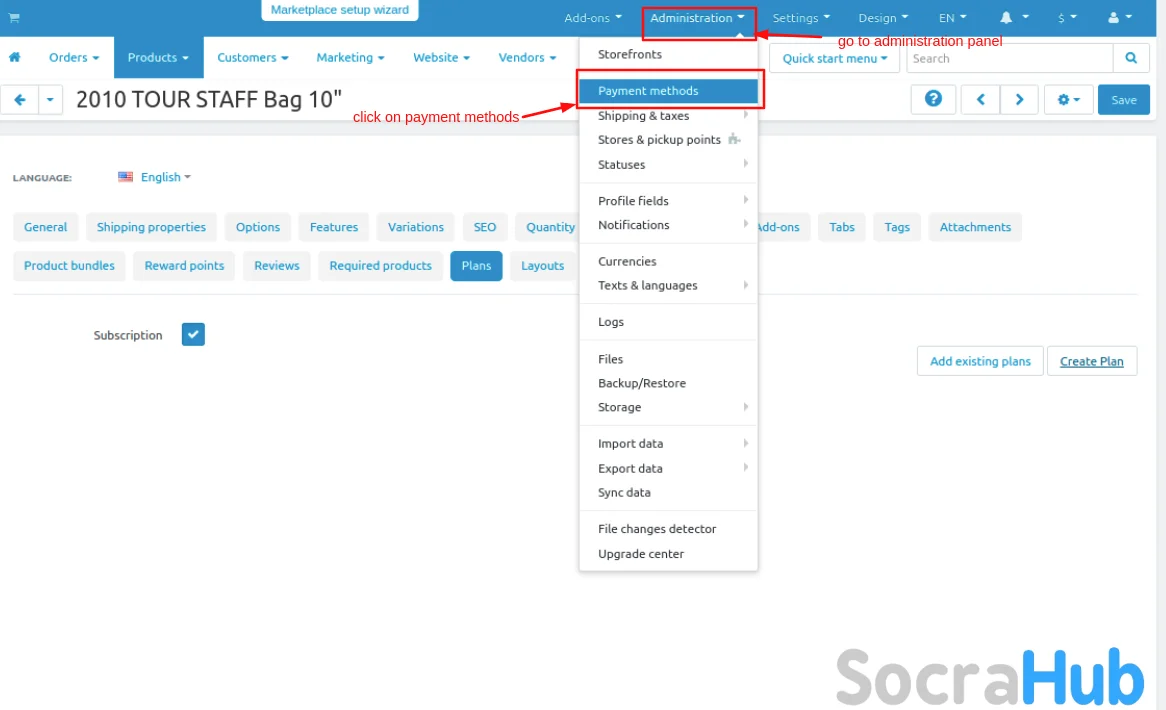Expand Import data submenu
Viewport: 1166px width, 710px height.
[x=668, y=444]
